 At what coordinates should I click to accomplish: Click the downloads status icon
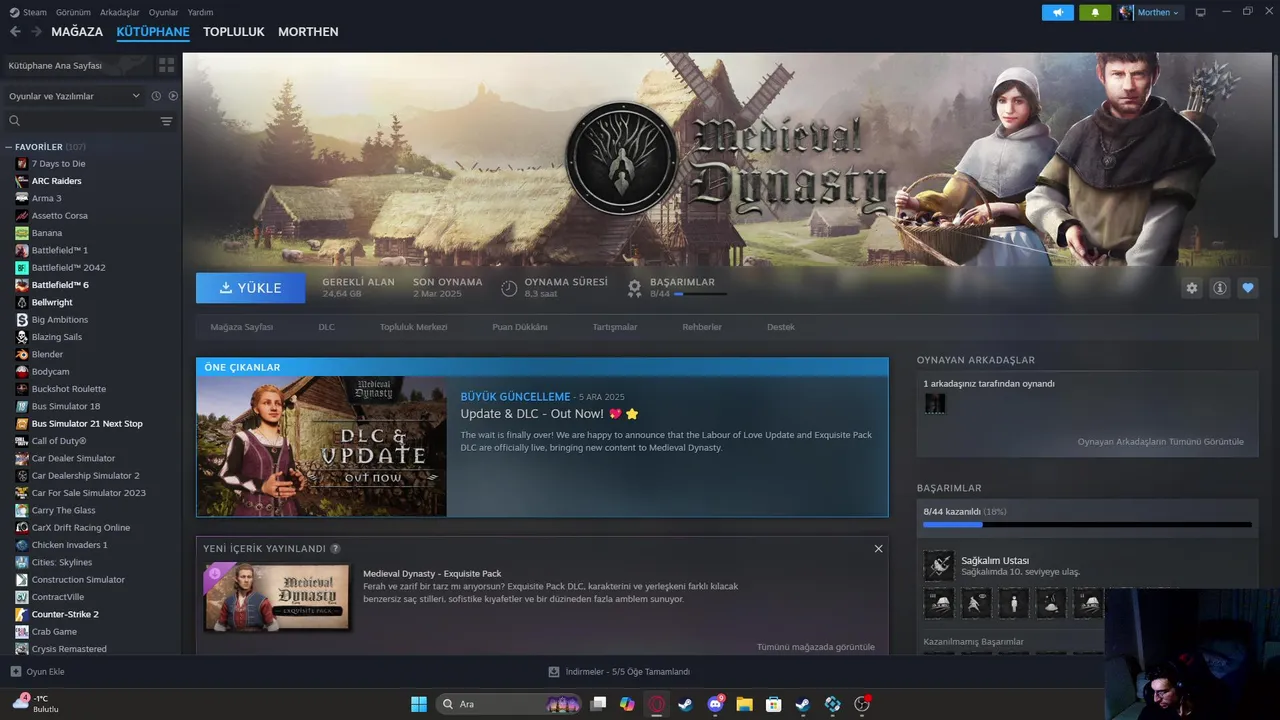click(x=554, y=672)
